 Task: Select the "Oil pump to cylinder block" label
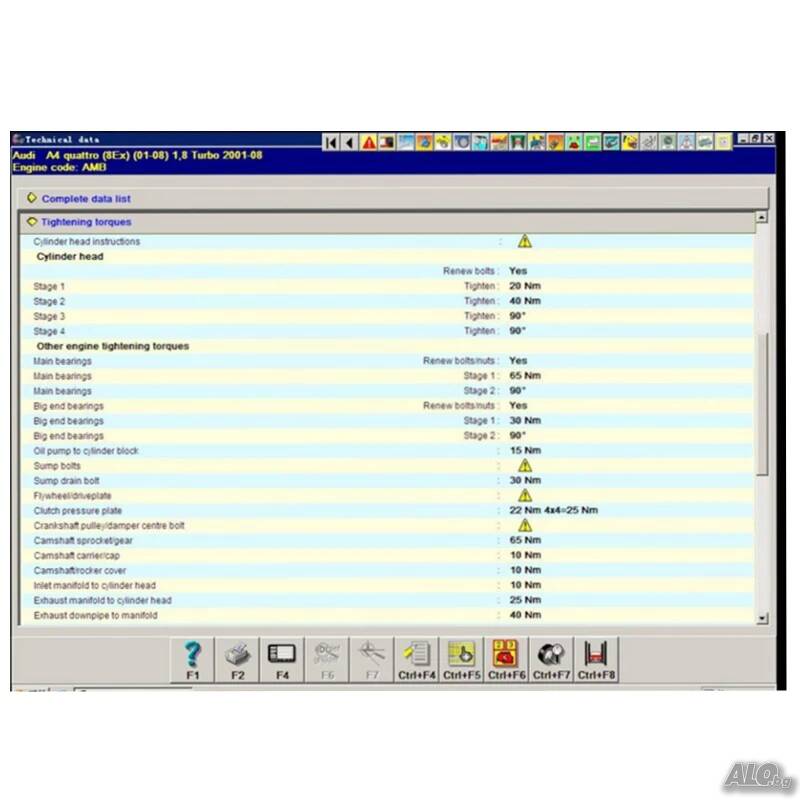86,451
